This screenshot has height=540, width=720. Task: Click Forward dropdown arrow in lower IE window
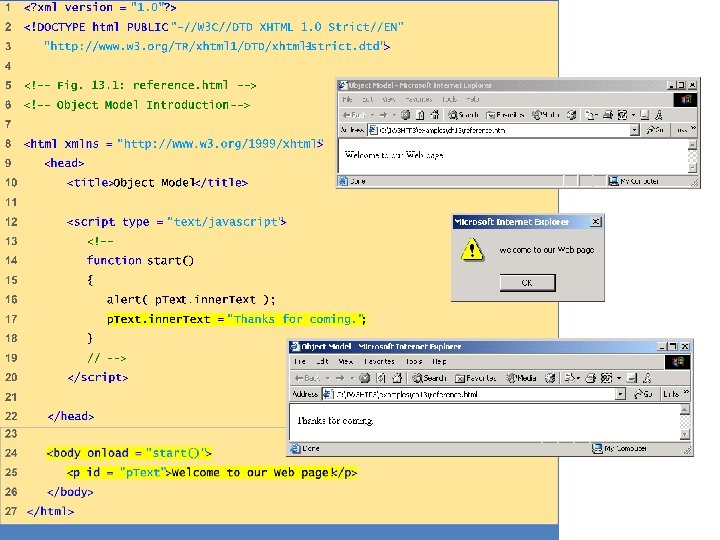click(x=352, y=378)
